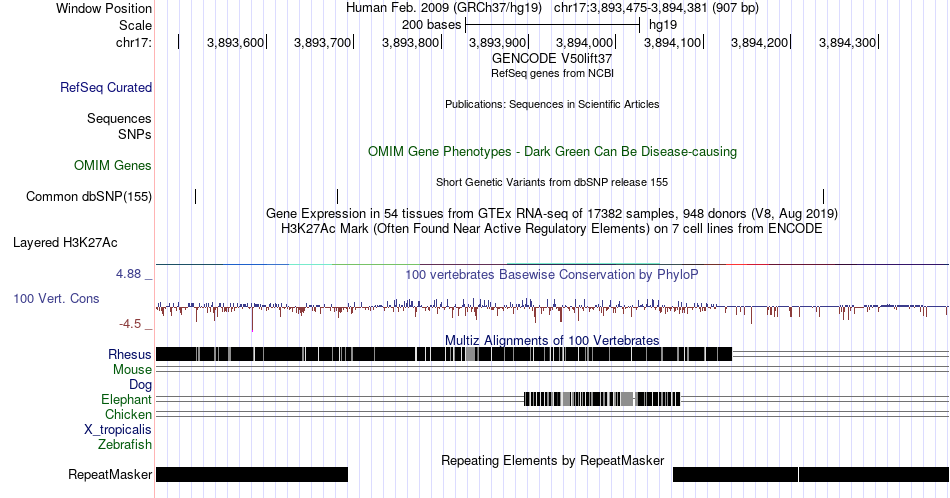The image size is (950, 498).
Task: Click the GENCODE V50lift37 track title
Action: (552, 58)
